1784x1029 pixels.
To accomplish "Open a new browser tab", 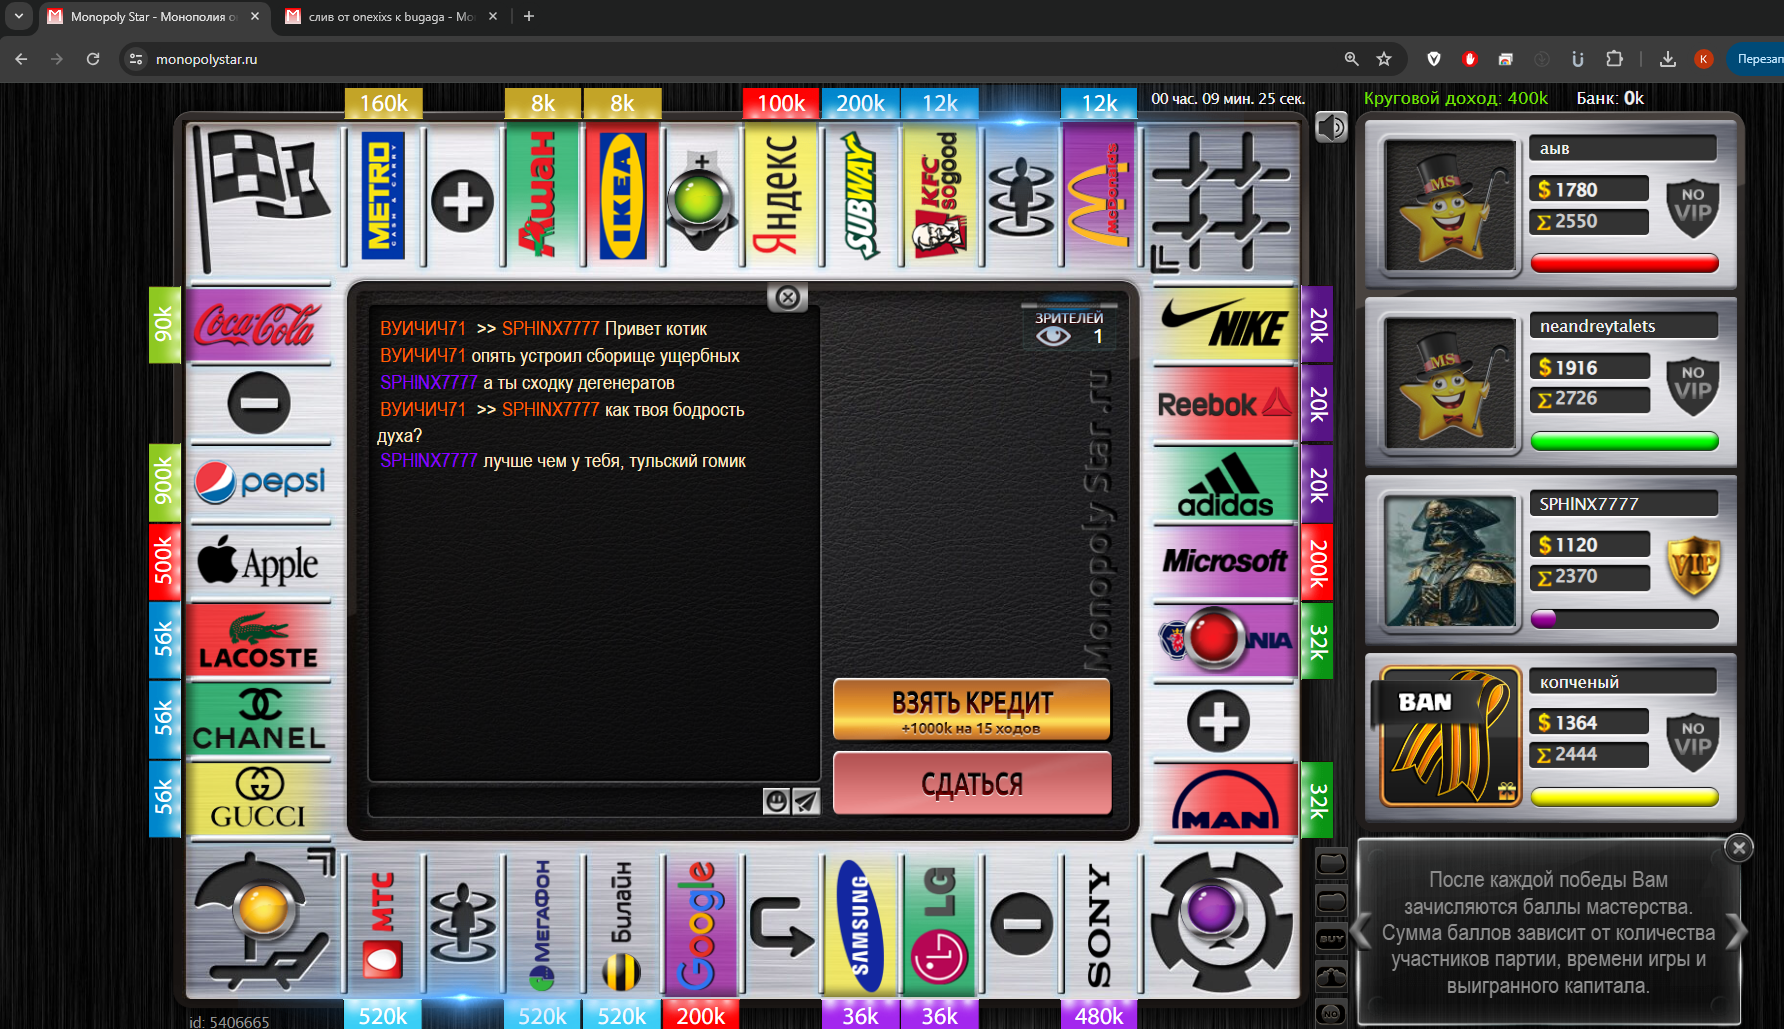I will tap(529, 16).
